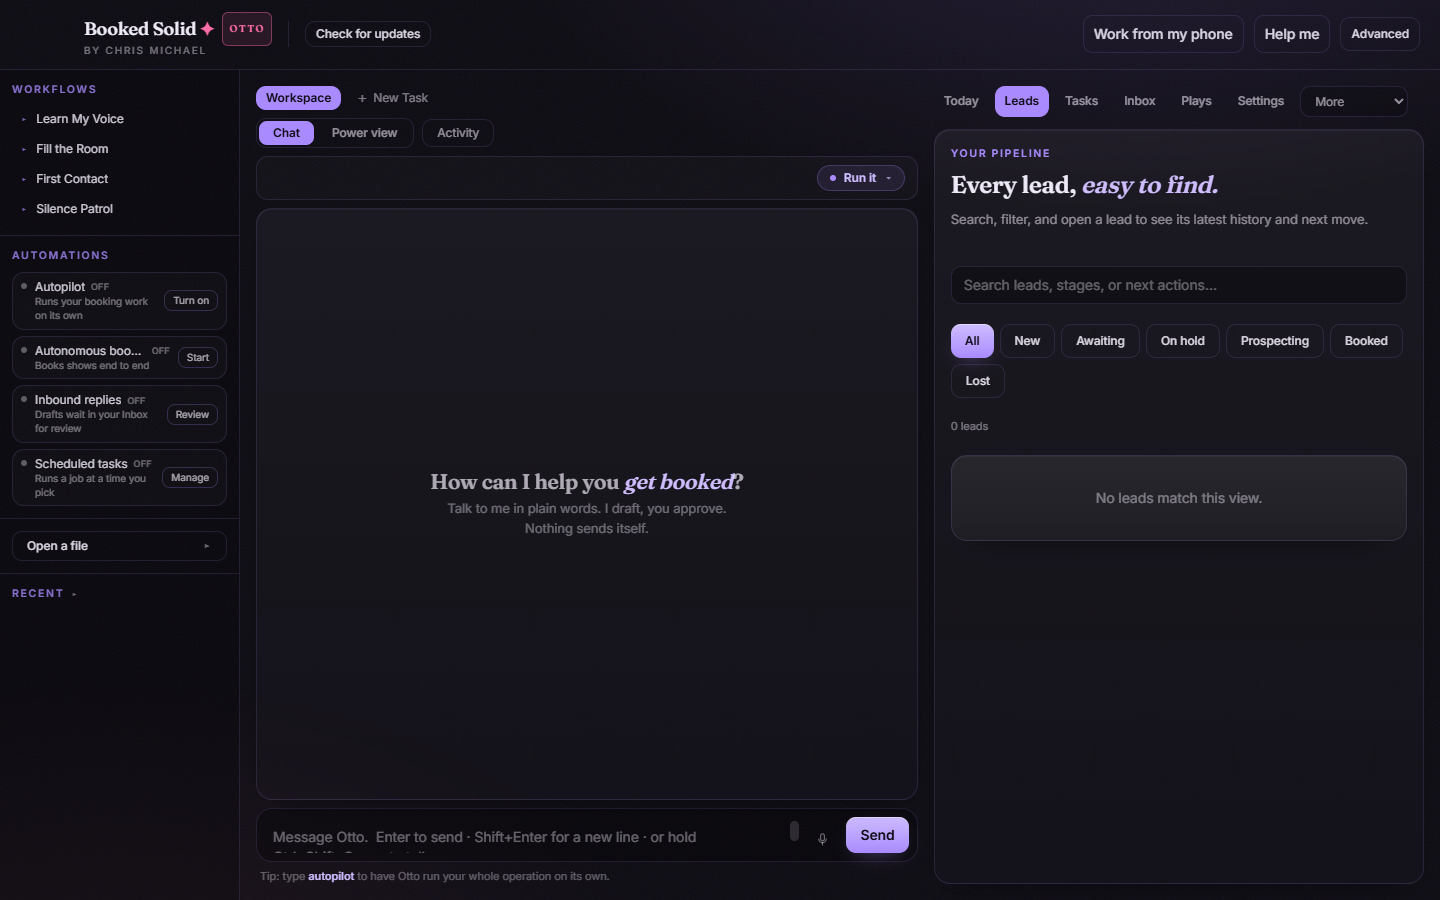Turn on Autopilot automation
This screenshot has height=900, width=1440.
click(x=191, y=301)
